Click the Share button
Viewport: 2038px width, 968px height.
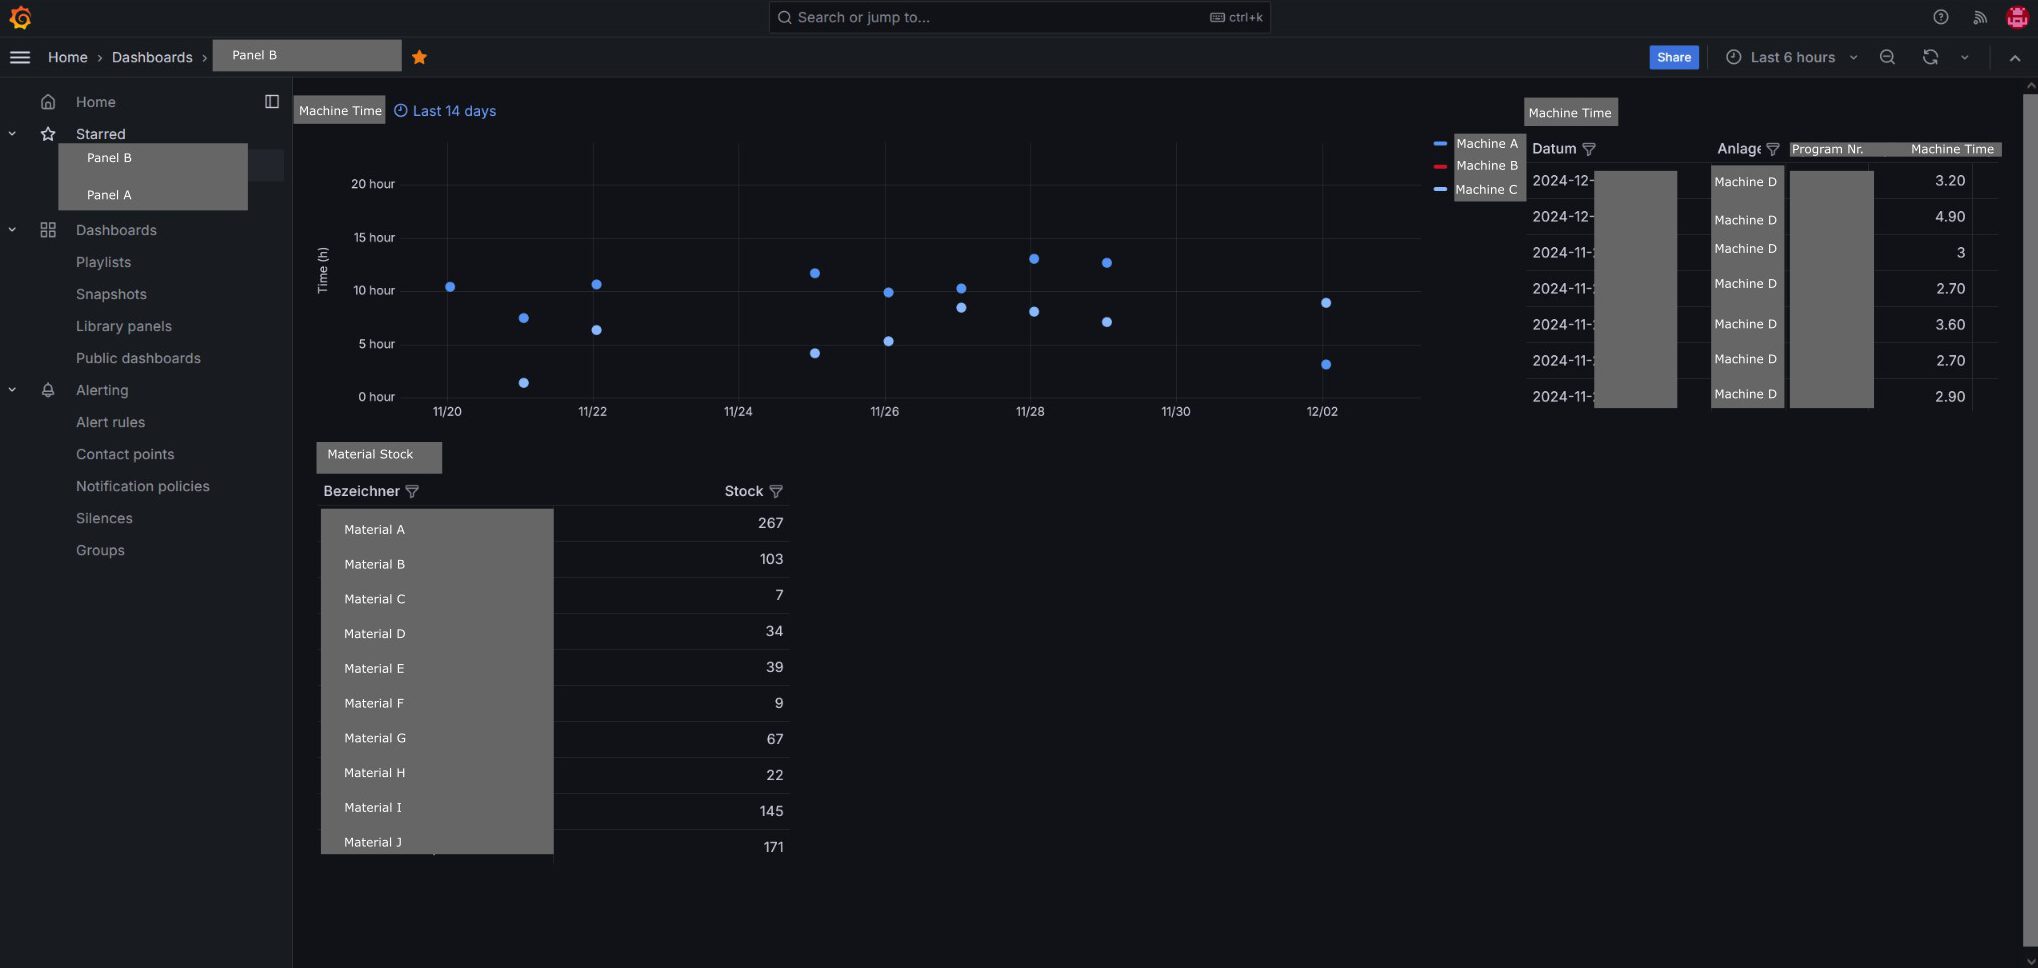[1673, 57]
